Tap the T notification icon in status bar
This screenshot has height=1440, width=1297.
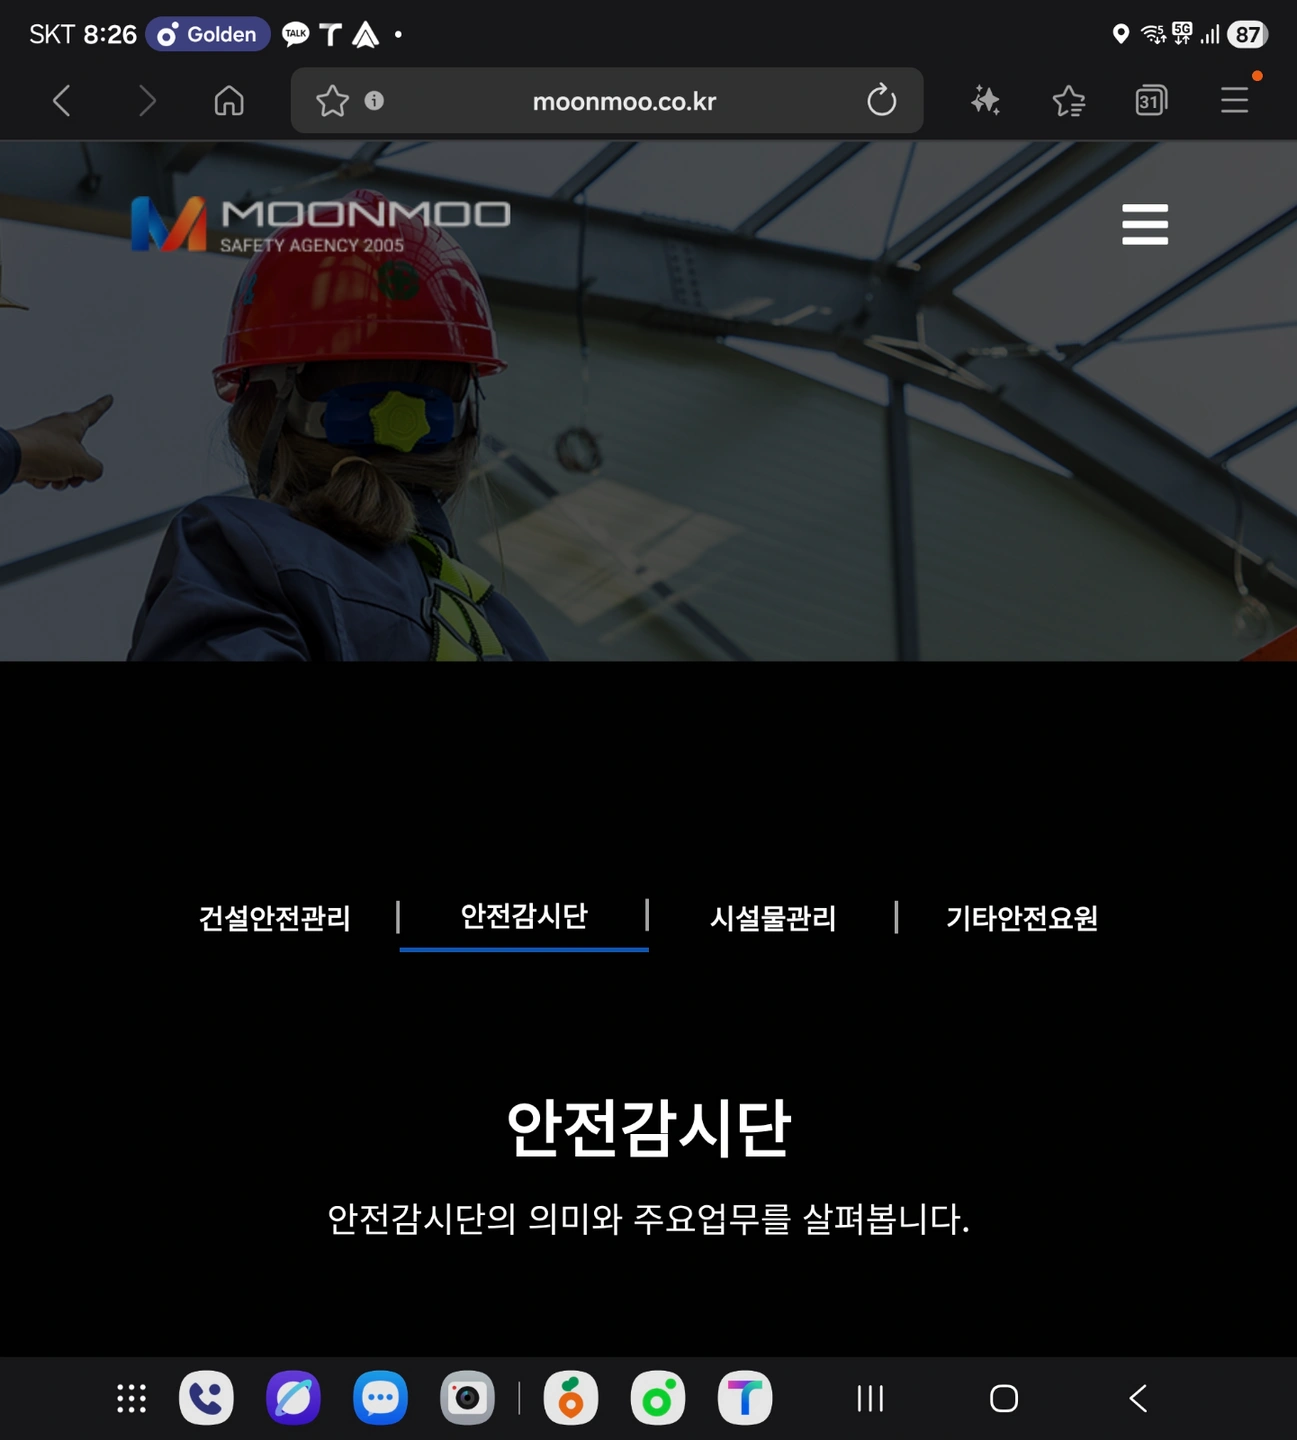330,35
